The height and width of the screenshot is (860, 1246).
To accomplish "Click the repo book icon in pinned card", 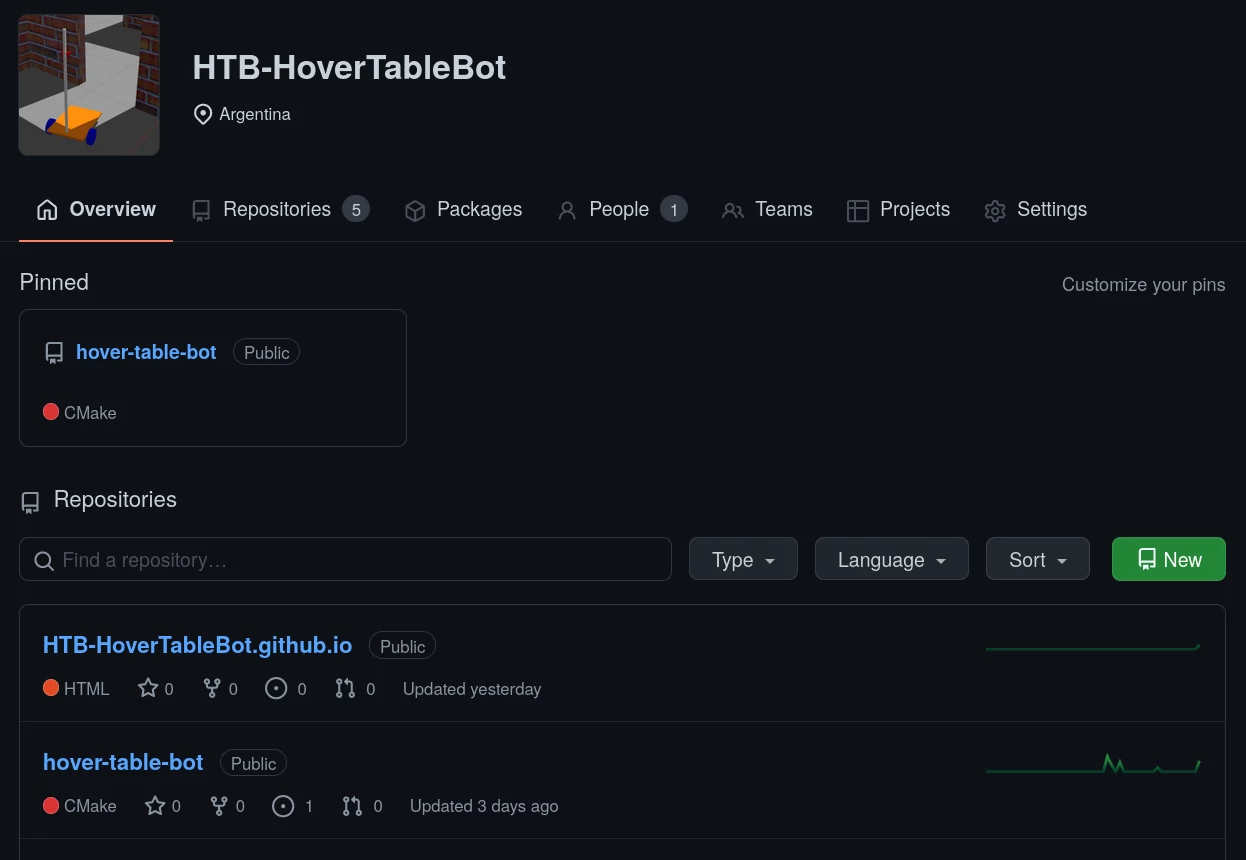I will coord(54,352).
